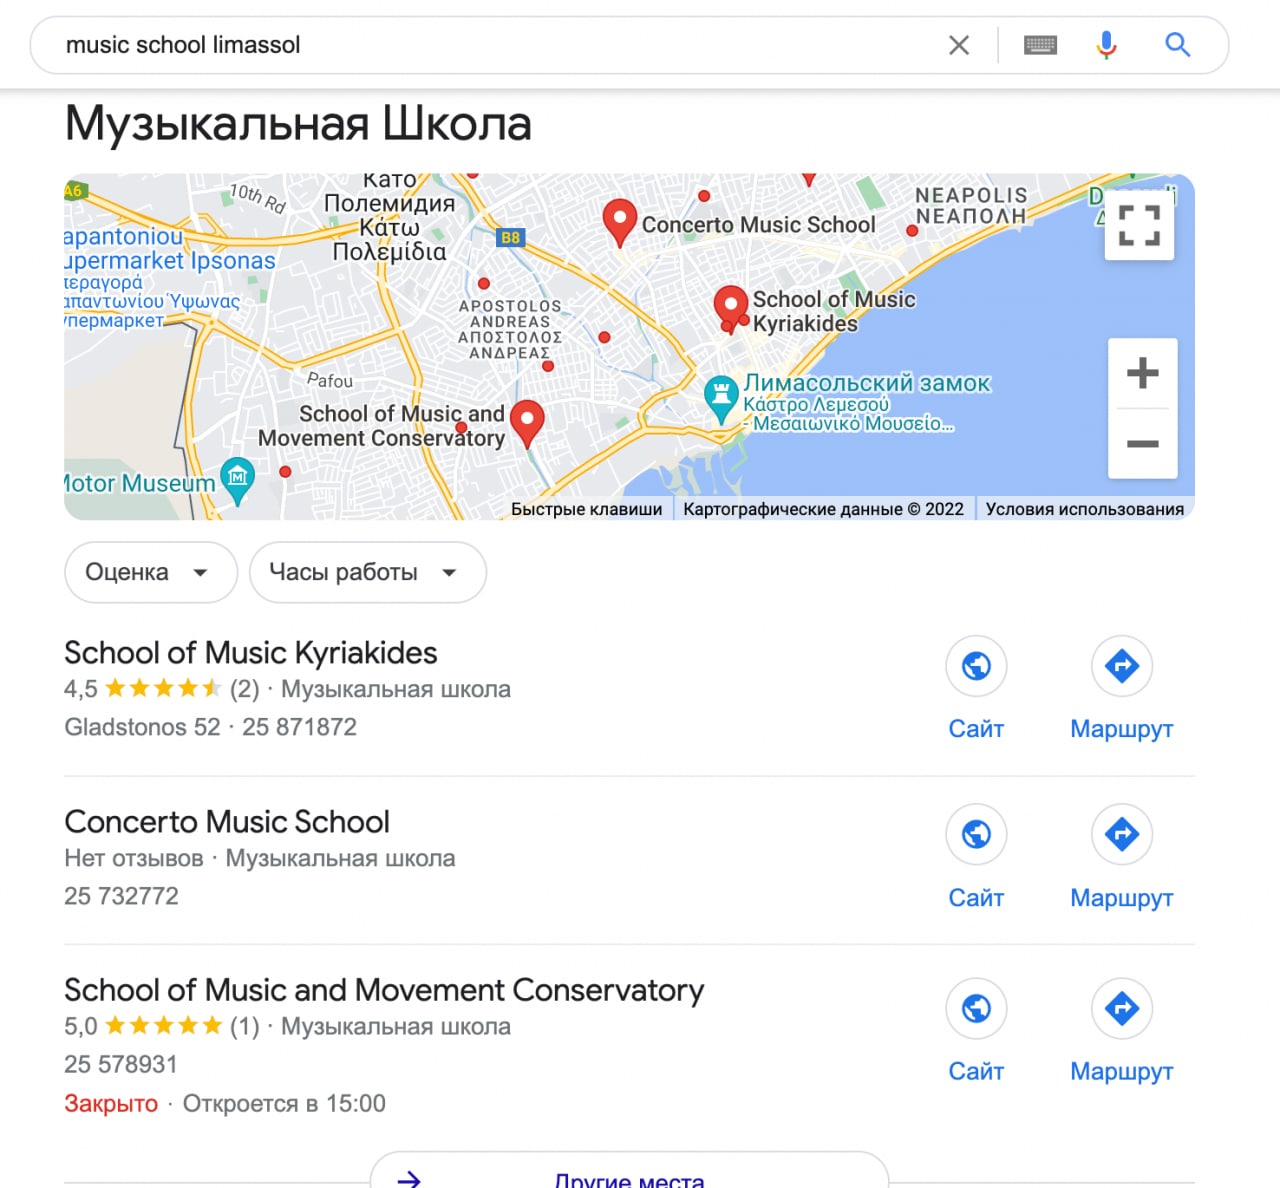The width and height of the screenshot is (1280, 1188).
Task: Open Concerto Music School website globe icon
Action: pos(976,834)
